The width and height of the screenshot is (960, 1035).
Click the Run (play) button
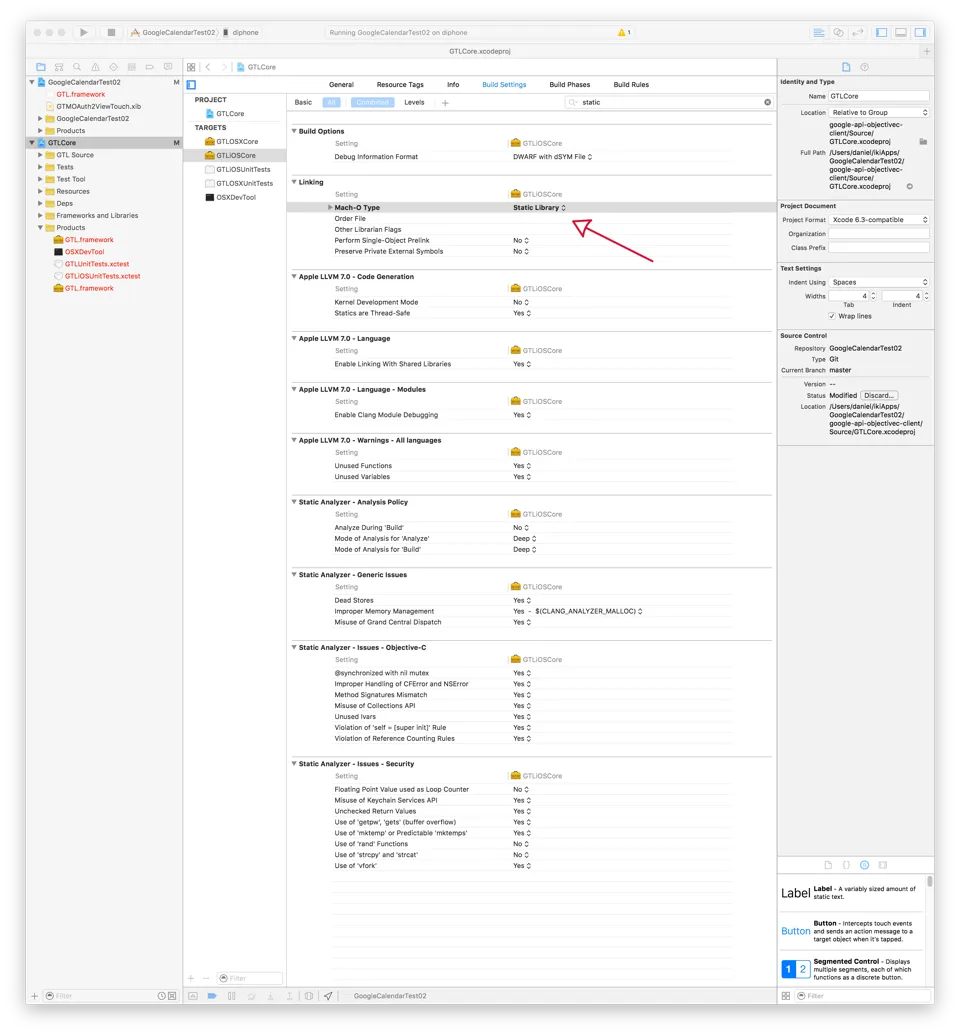[83, 32]
